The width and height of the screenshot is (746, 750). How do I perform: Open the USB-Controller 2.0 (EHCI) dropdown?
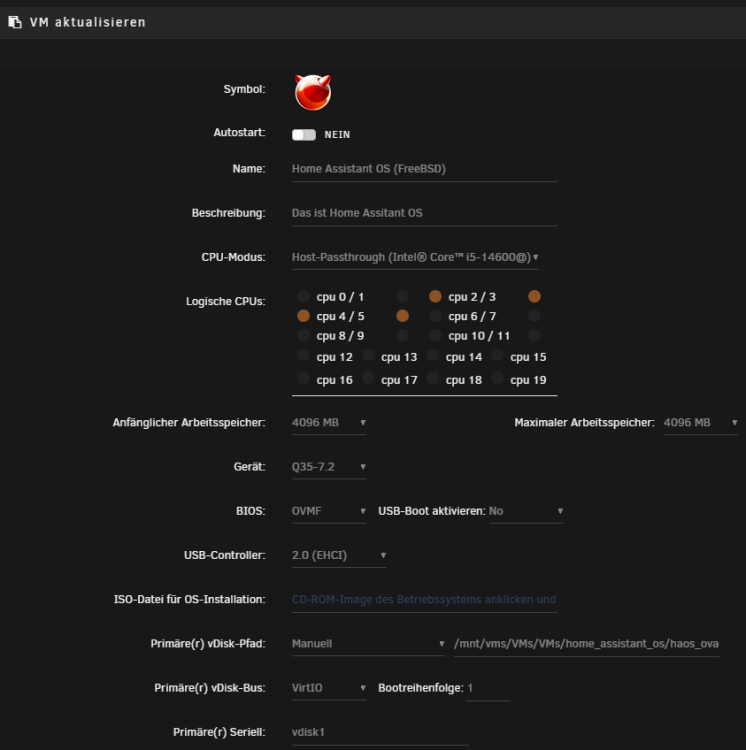click(x=339, y=555)
